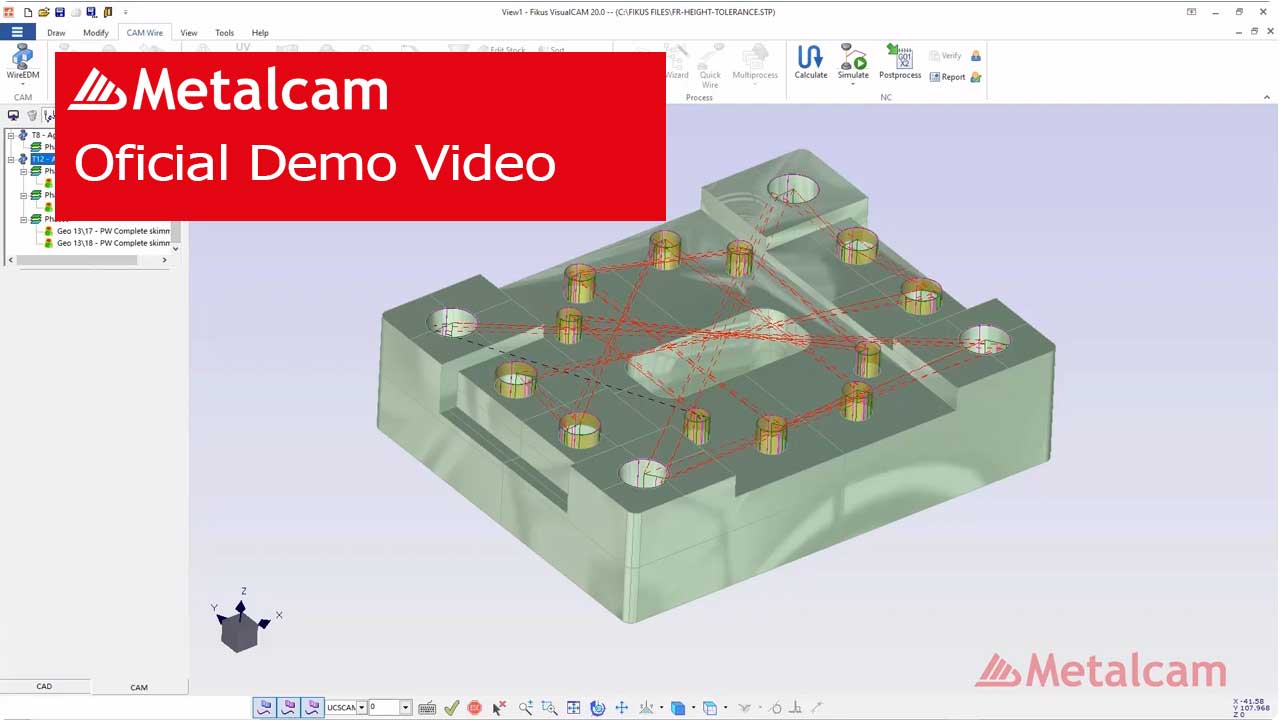Select Geo 13\17 PW Complete skimming item

pos(113,231)
